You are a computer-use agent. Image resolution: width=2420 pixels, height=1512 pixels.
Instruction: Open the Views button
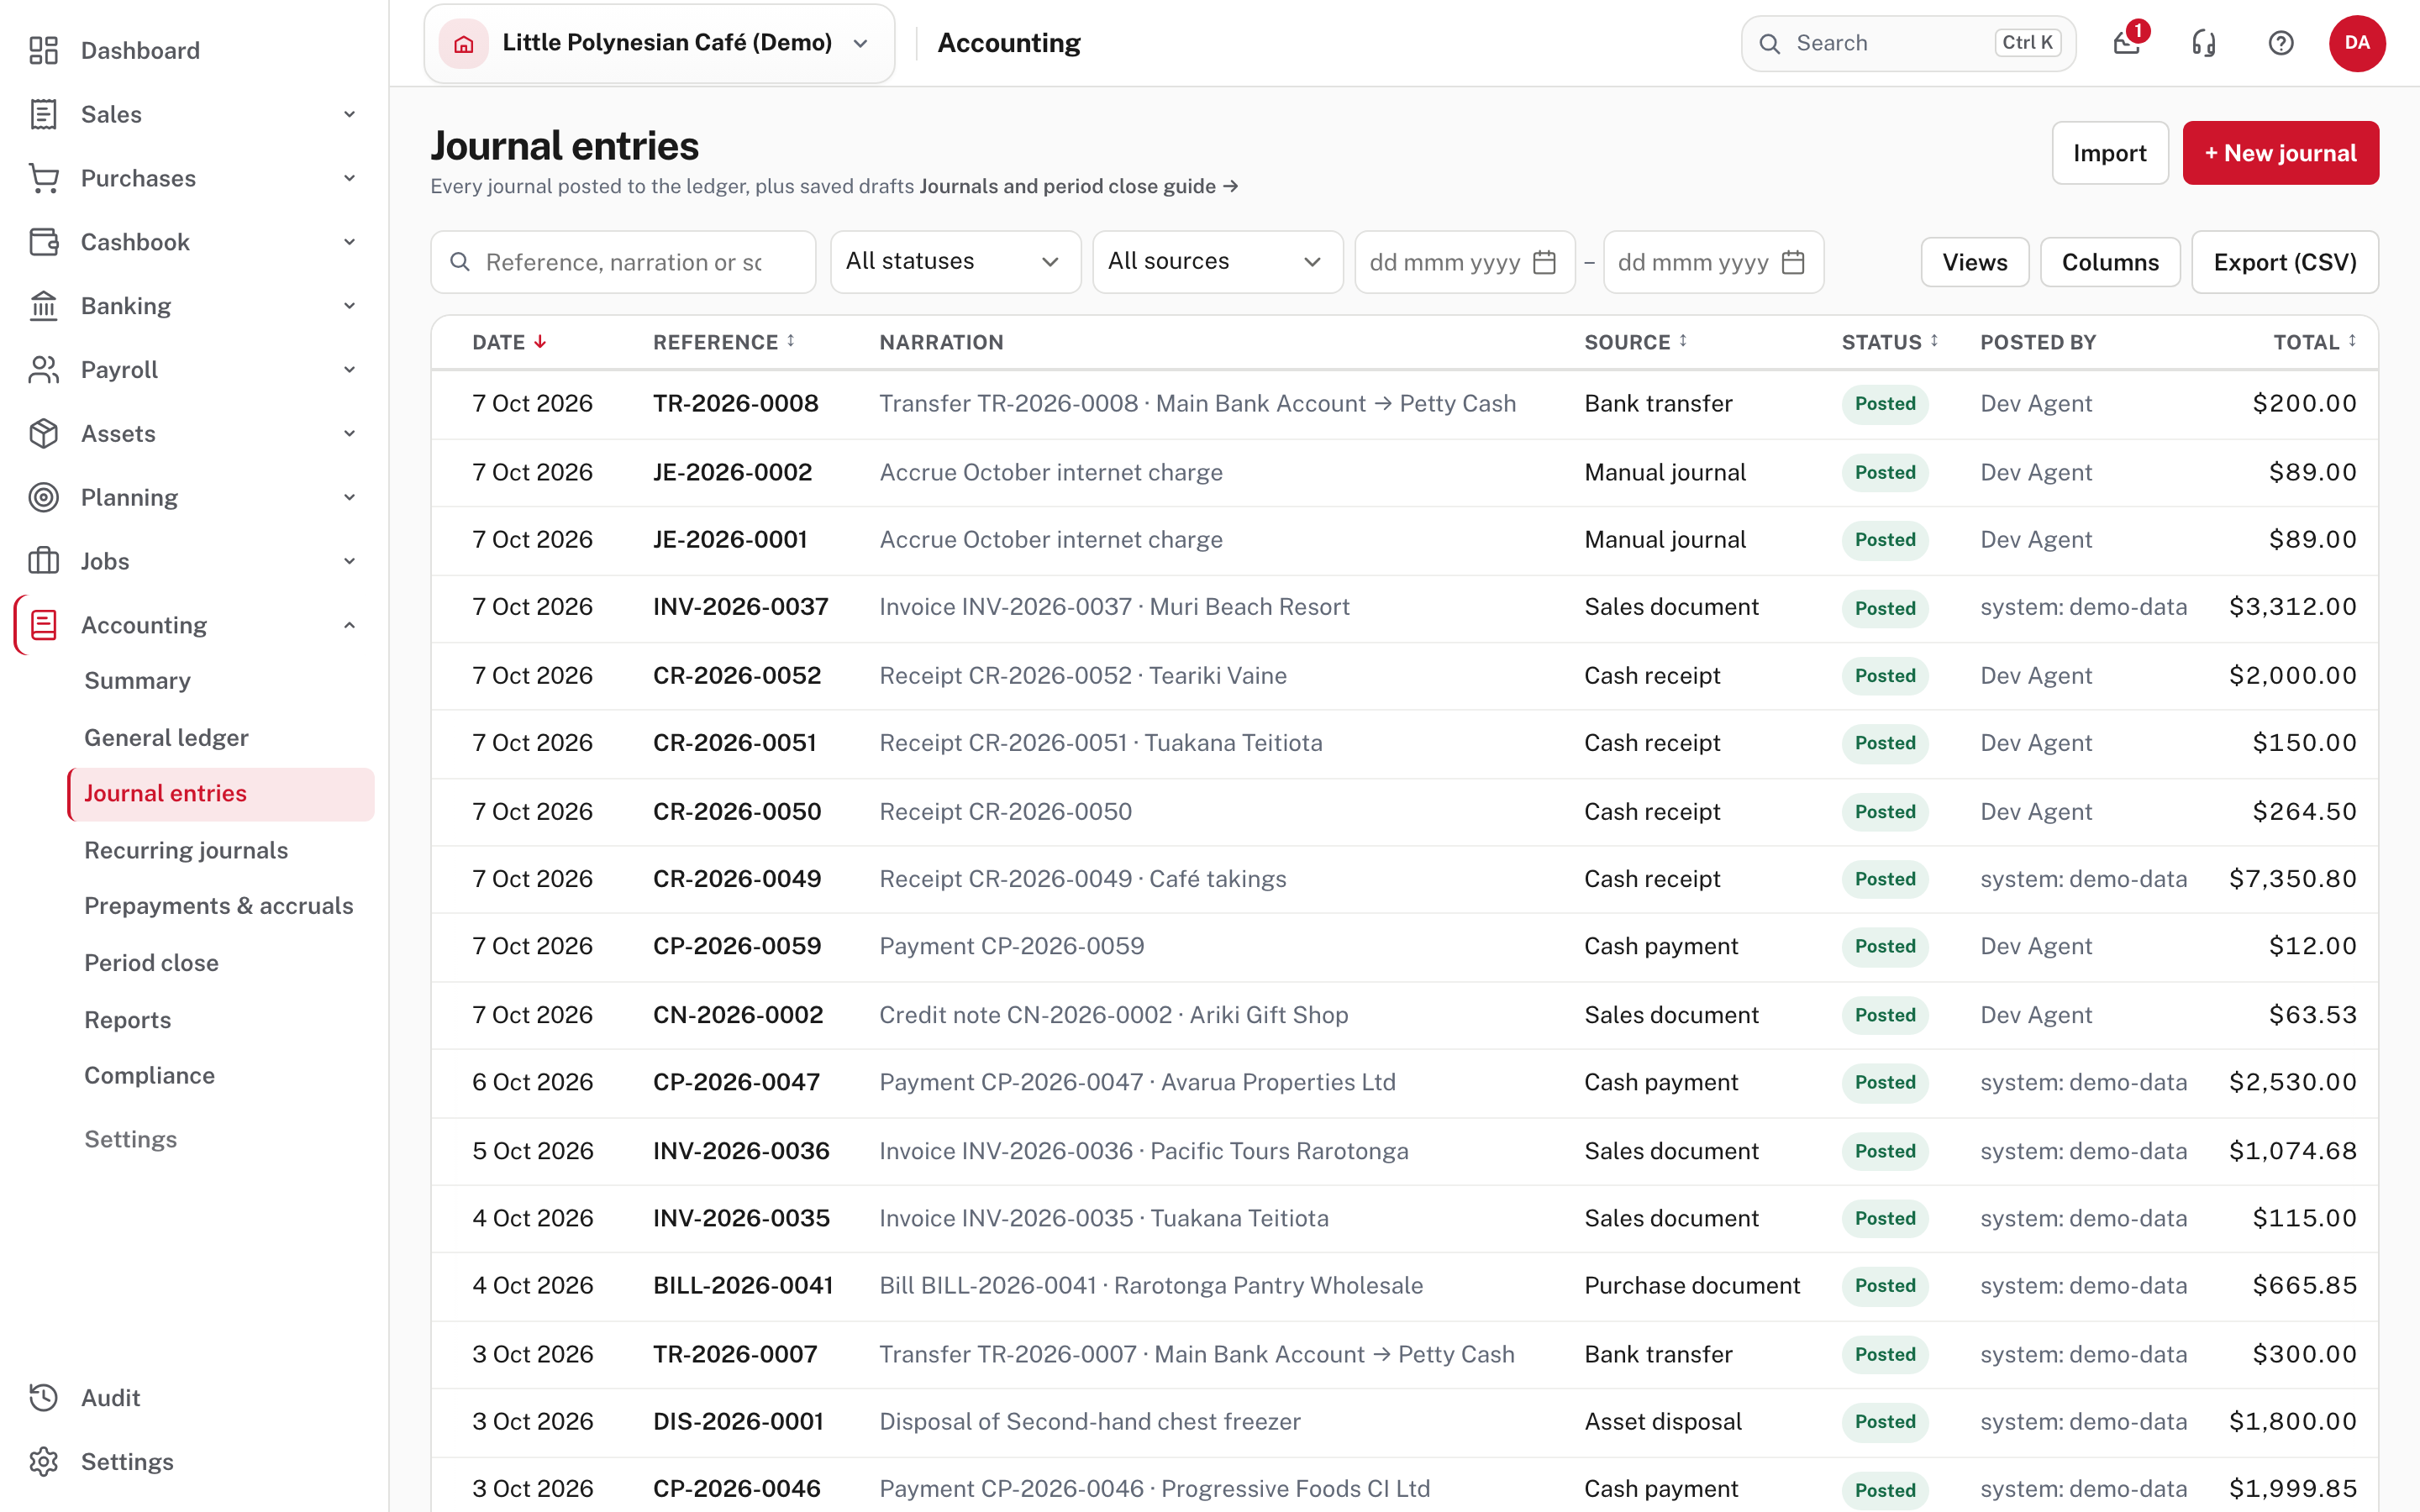coord(1974,262)
